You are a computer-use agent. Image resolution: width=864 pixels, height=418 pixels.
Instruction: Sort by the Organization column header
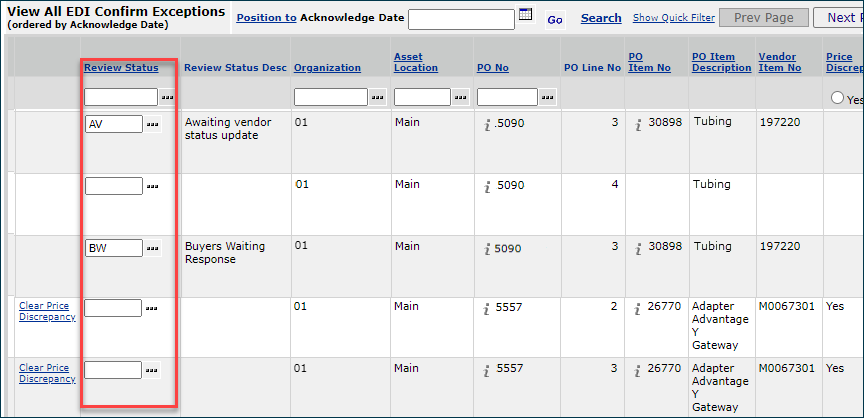tap(327, 67)
